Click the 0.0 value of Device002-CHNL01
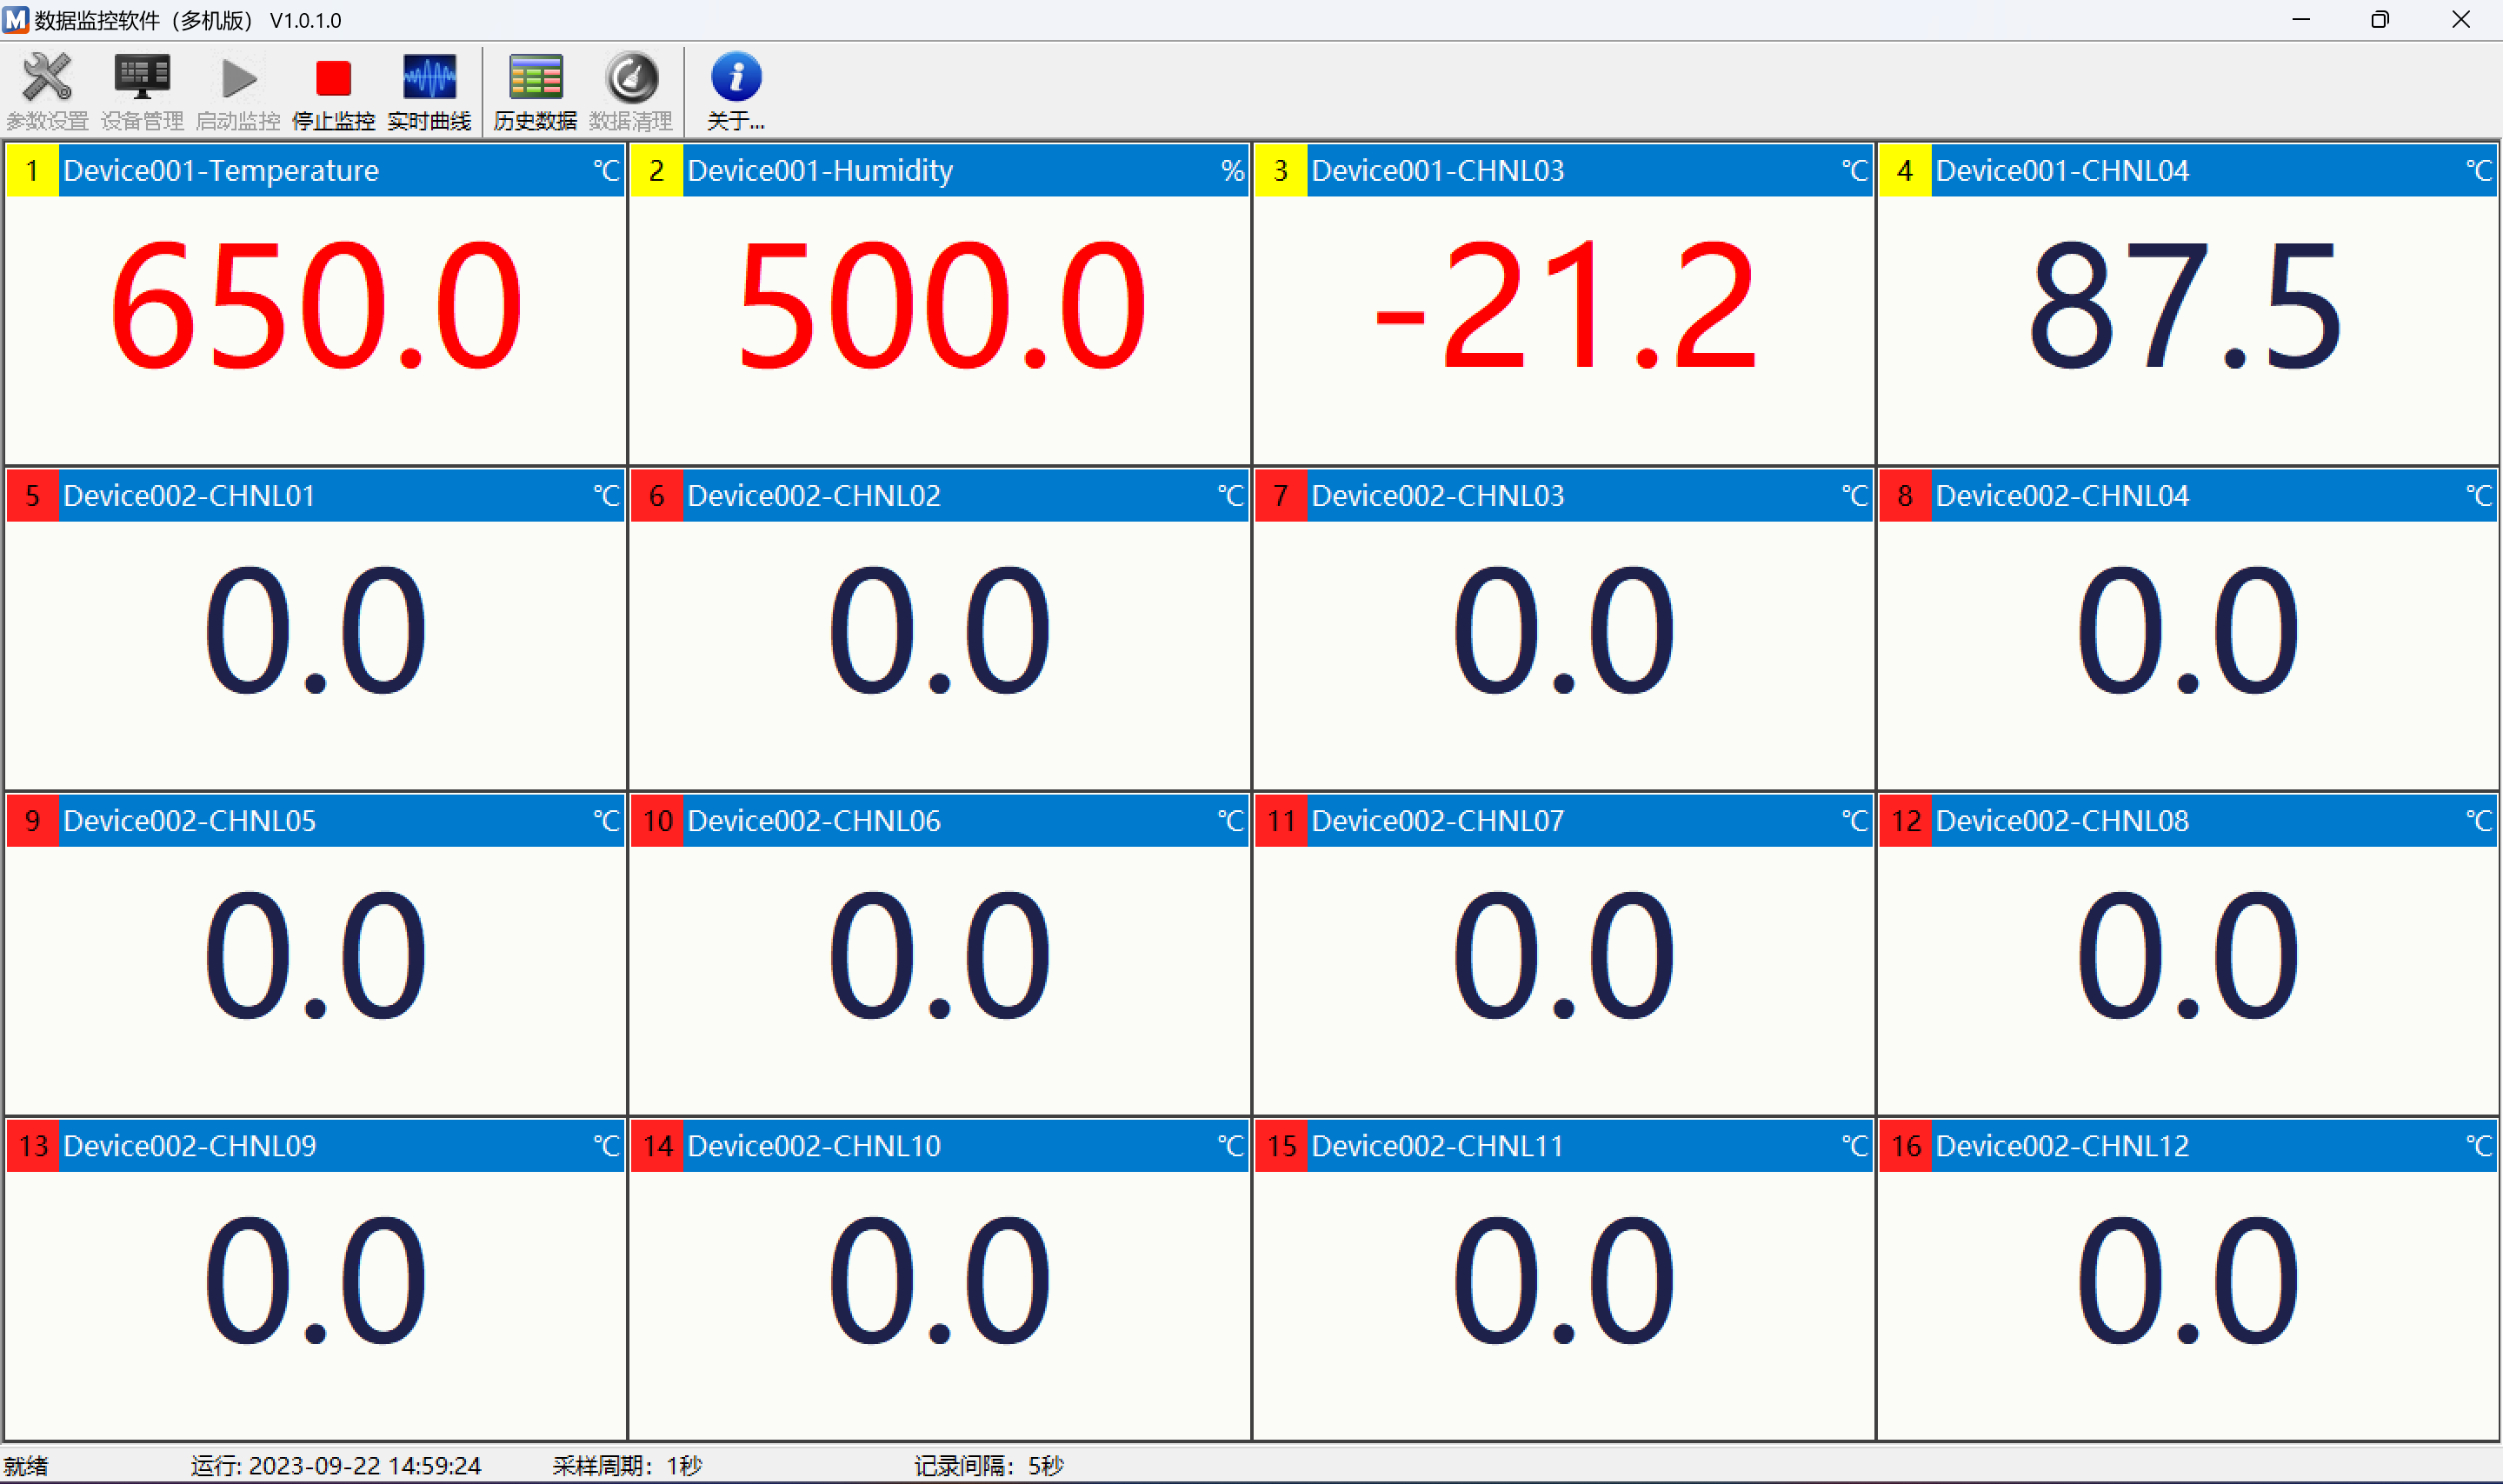The width and height of the screenshot is (2503, 1484). coord(316,630)
